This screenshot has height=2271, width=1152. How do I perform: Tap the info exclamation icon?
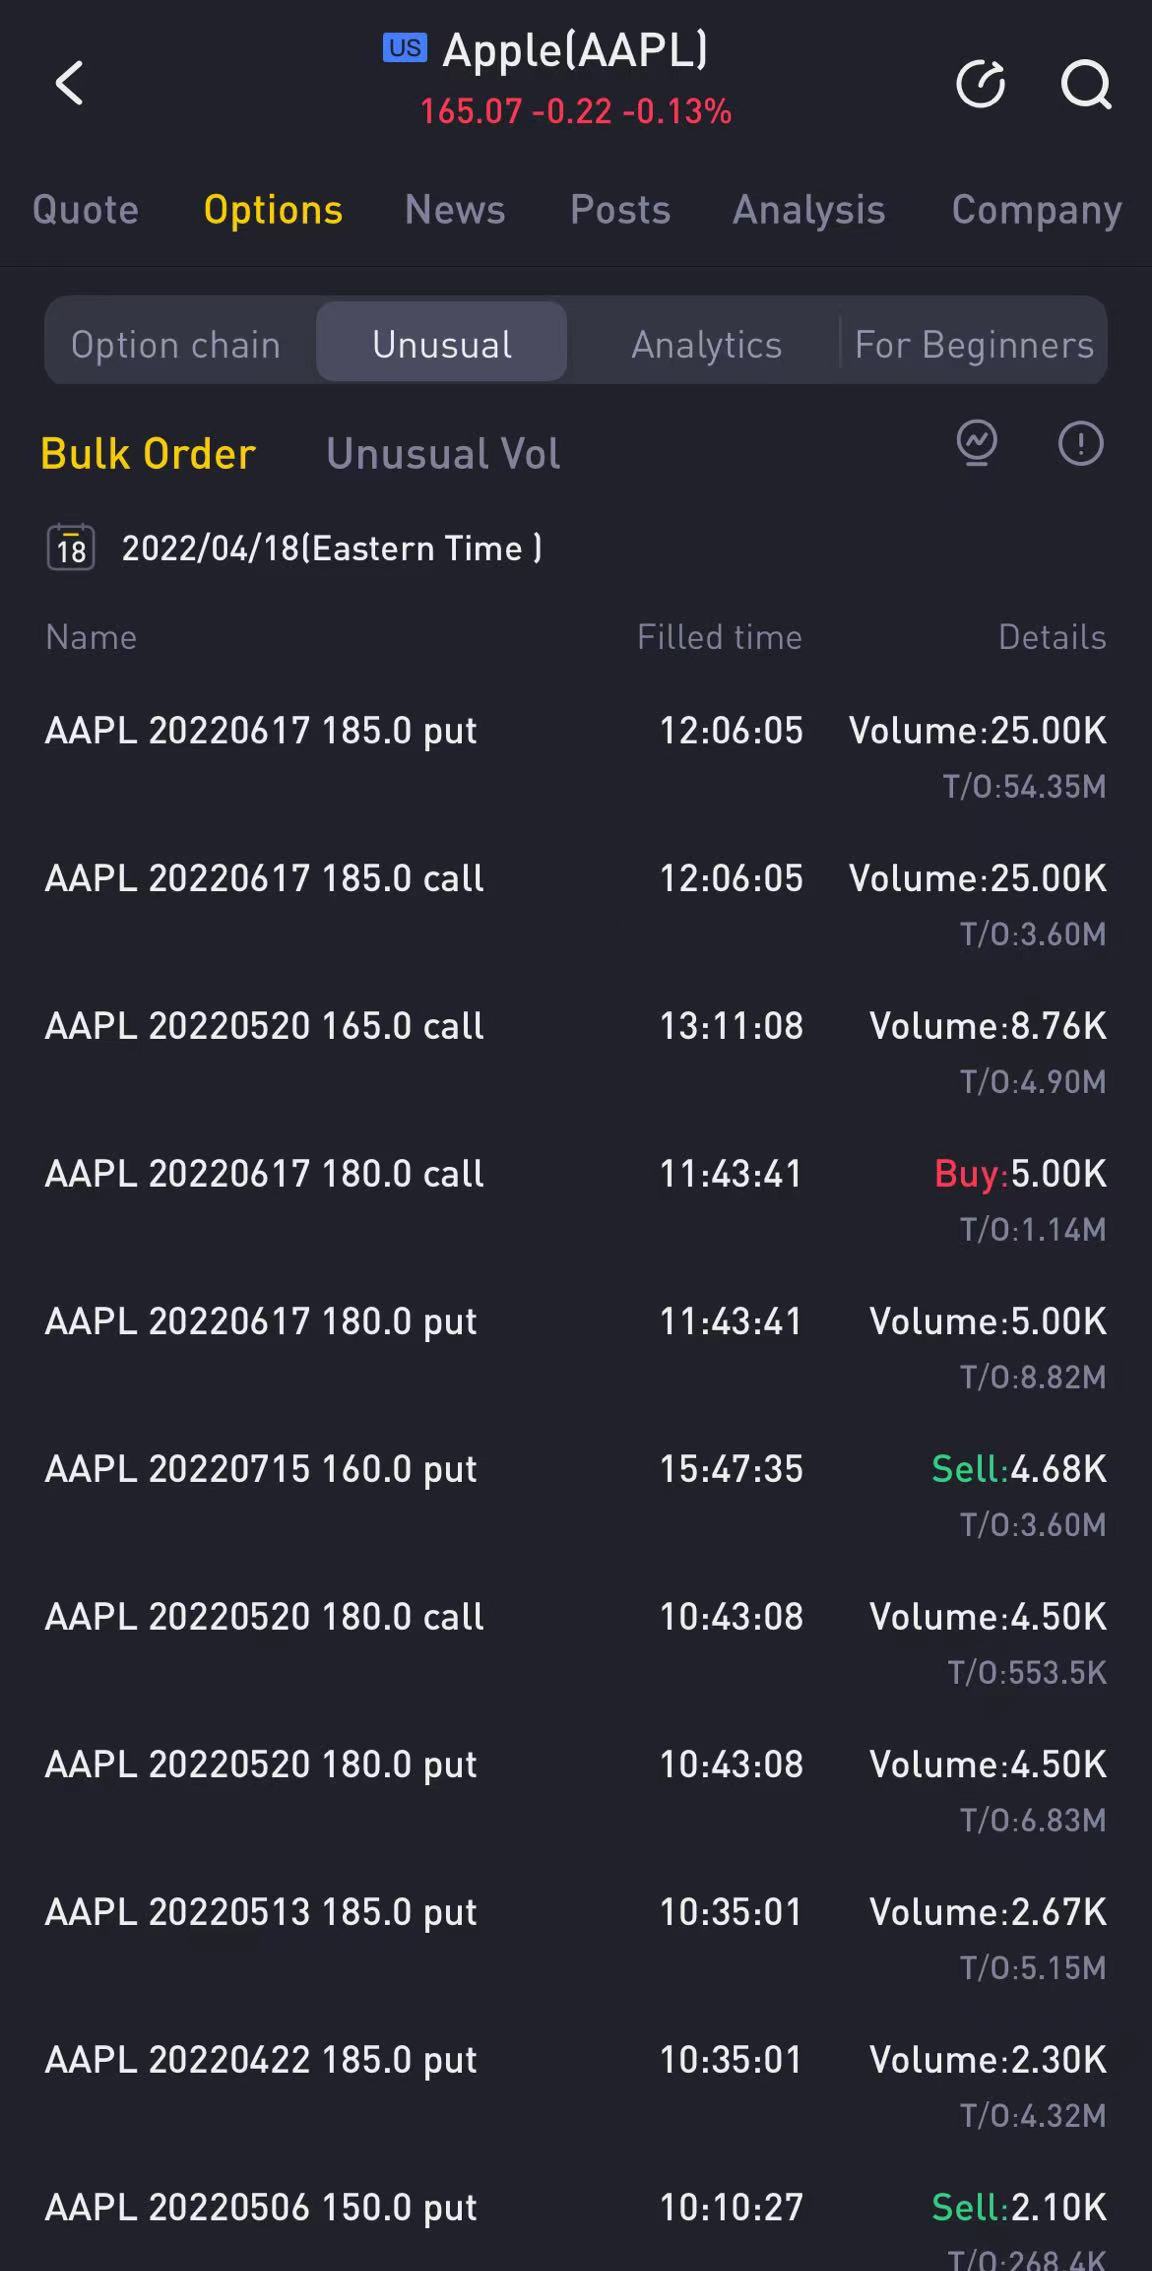point(1080,443)
